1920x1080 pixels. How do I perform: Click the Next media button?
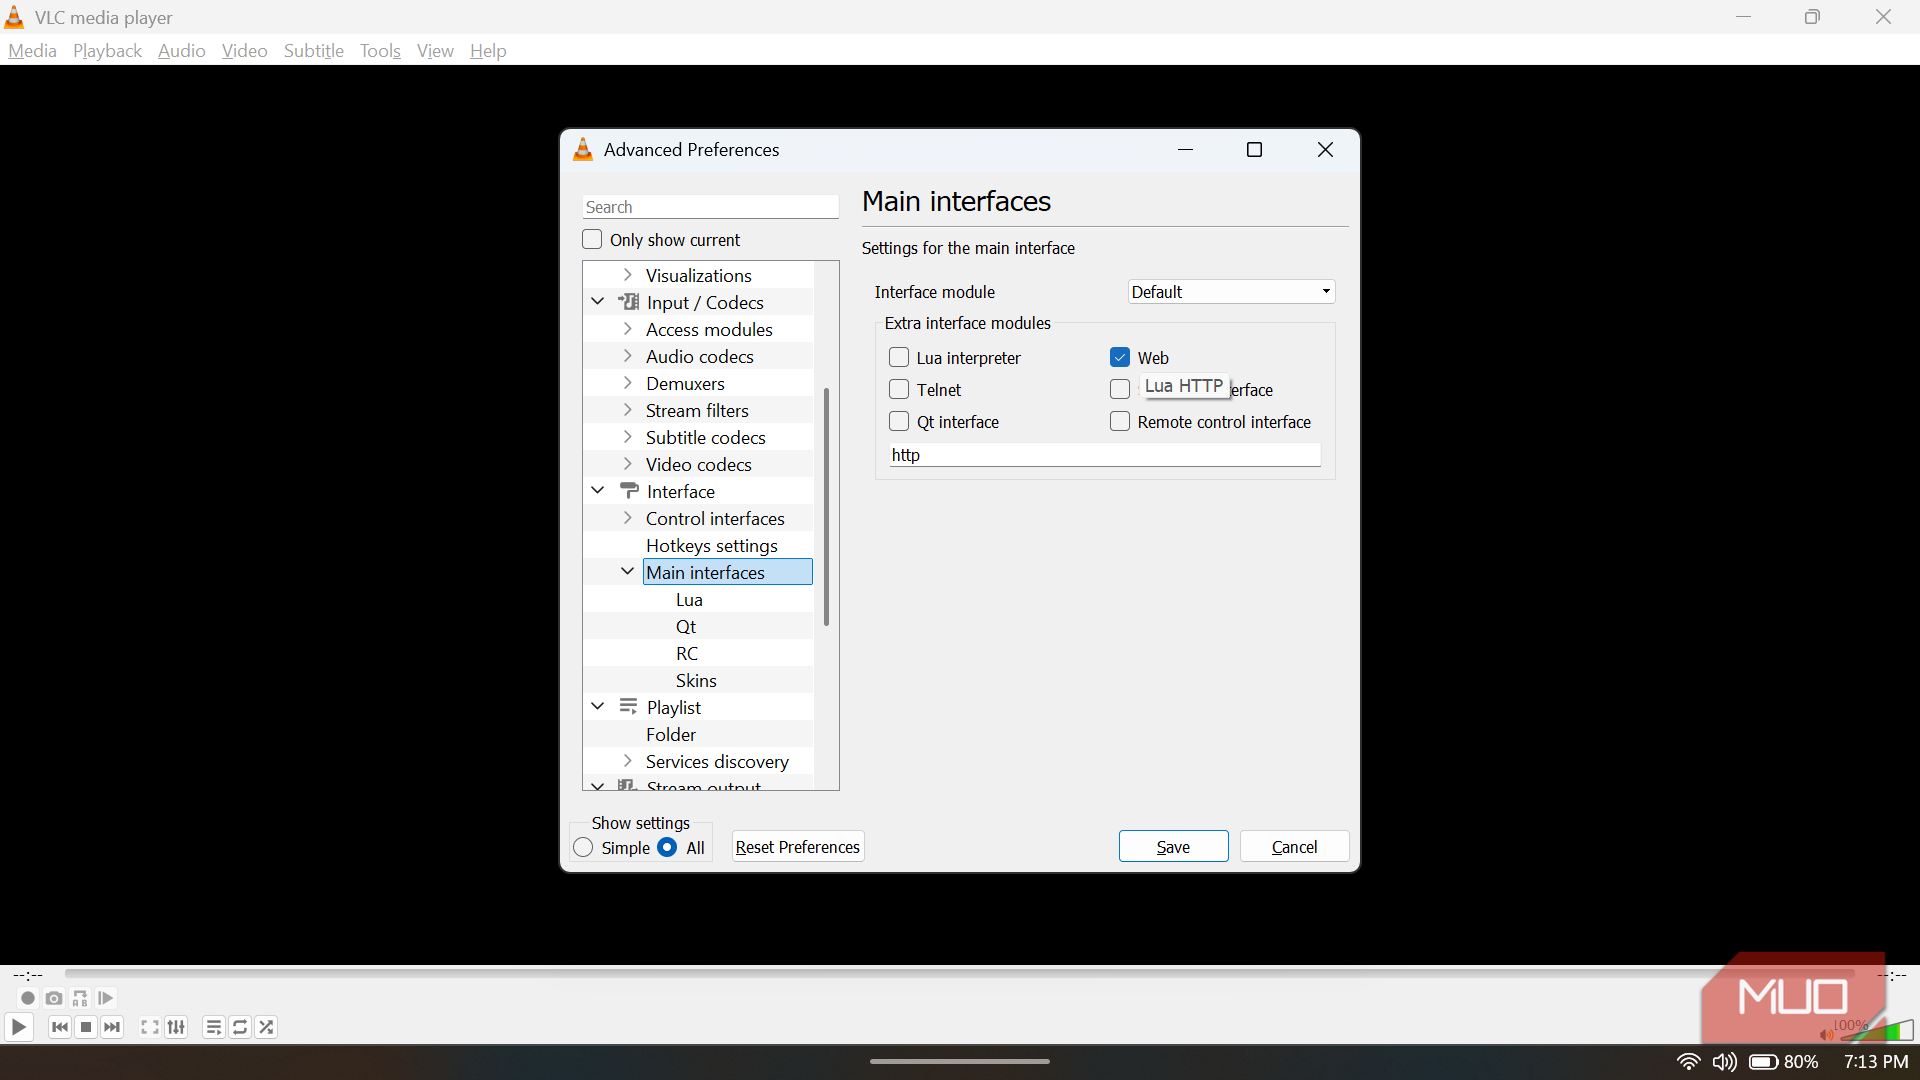[112, 1027]
